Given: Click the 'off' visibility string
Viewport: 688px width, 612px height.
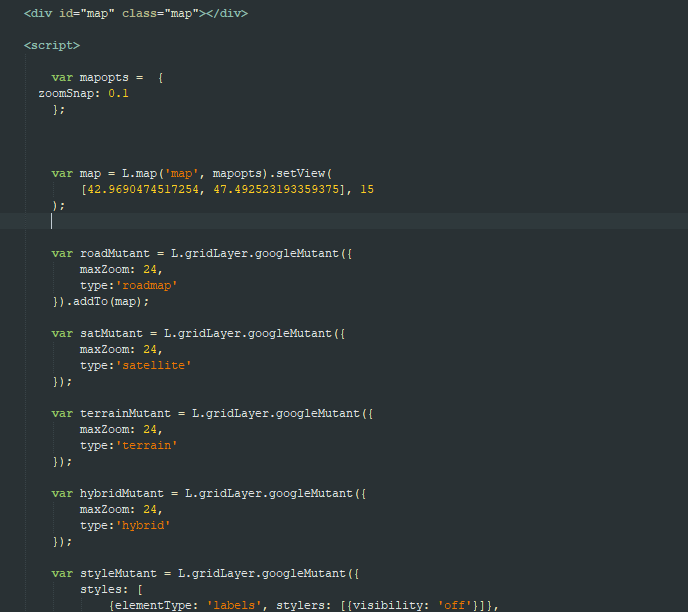Looking at the screenshot, I should click(455, 605).
